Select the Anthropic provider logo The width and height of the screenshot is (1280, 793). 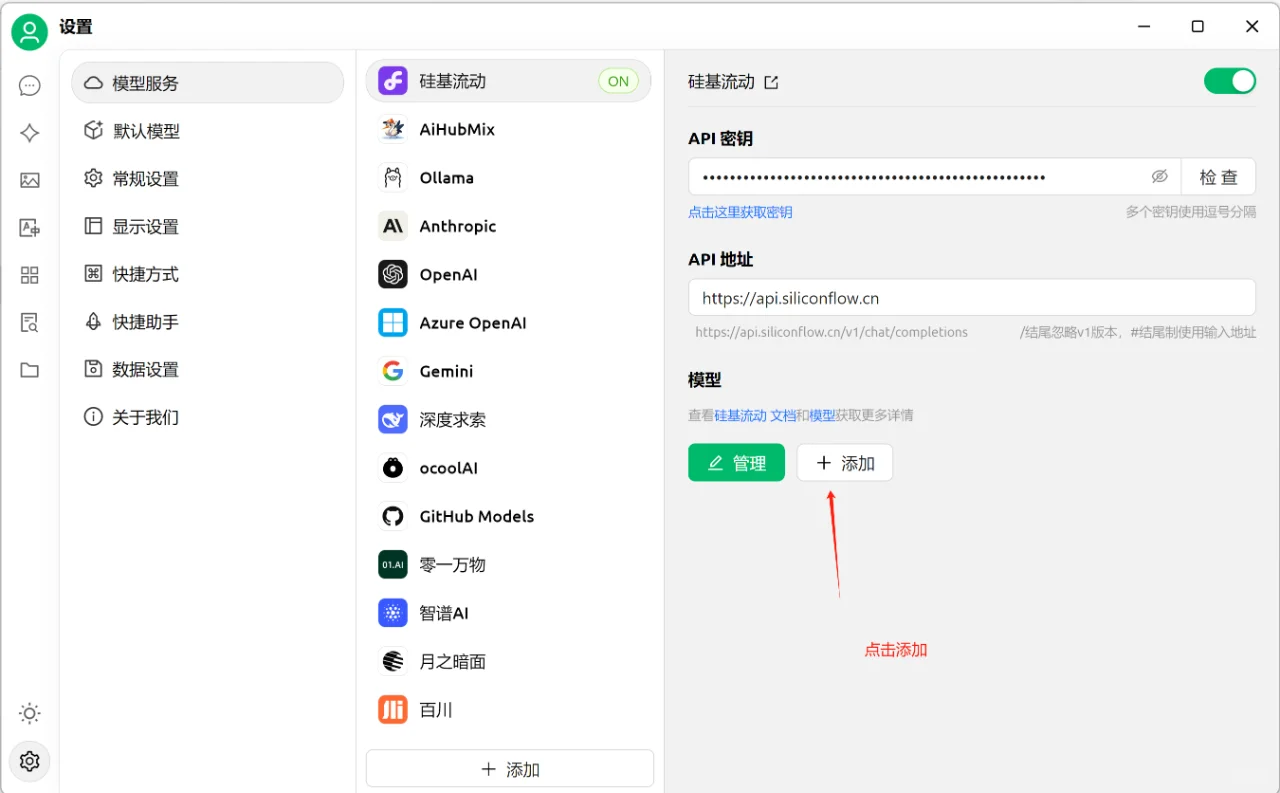pyautogui.click(x=392, y=226)
